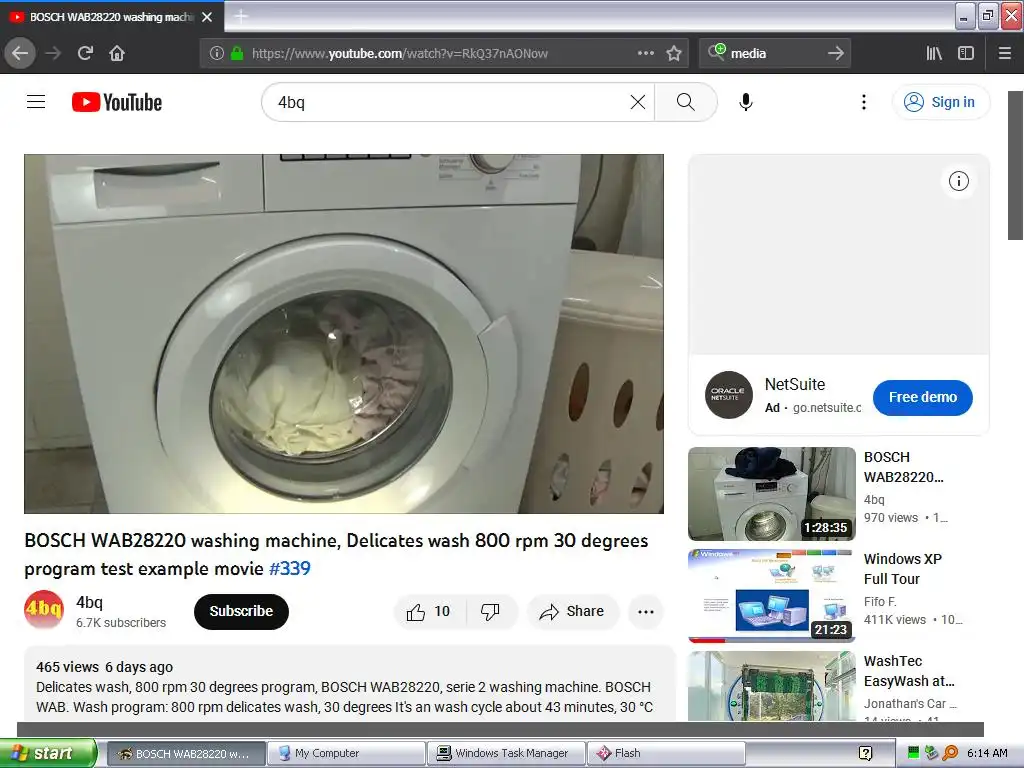Screen dimensions: 1024x768
Task: Go back to the previous page
Action: click(x=20, y=53)
